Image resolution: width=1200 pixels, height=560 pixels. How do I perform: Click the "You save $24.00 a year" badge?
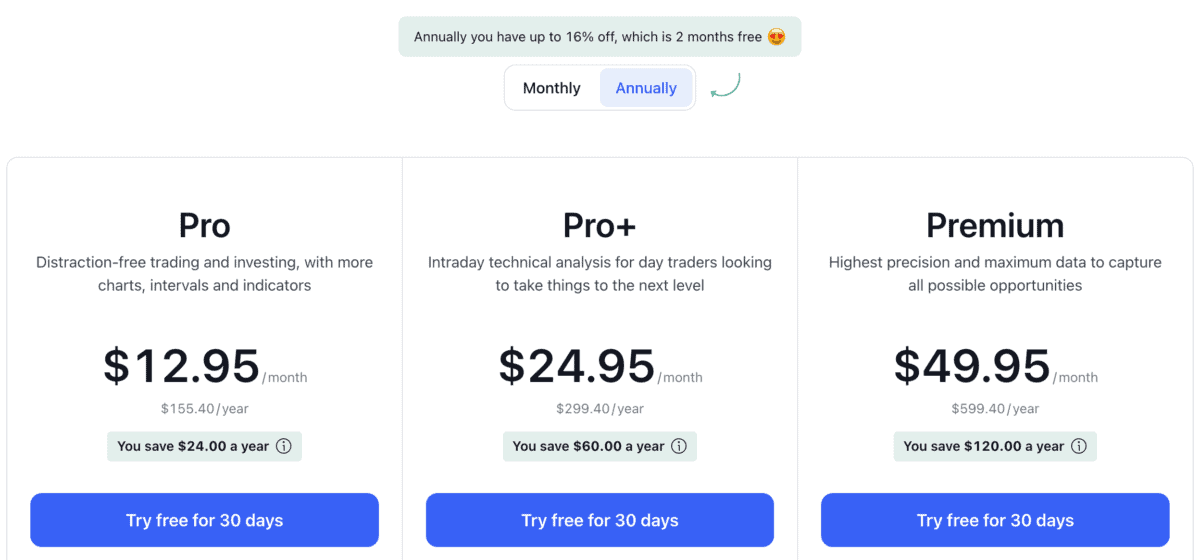(193, 446)
